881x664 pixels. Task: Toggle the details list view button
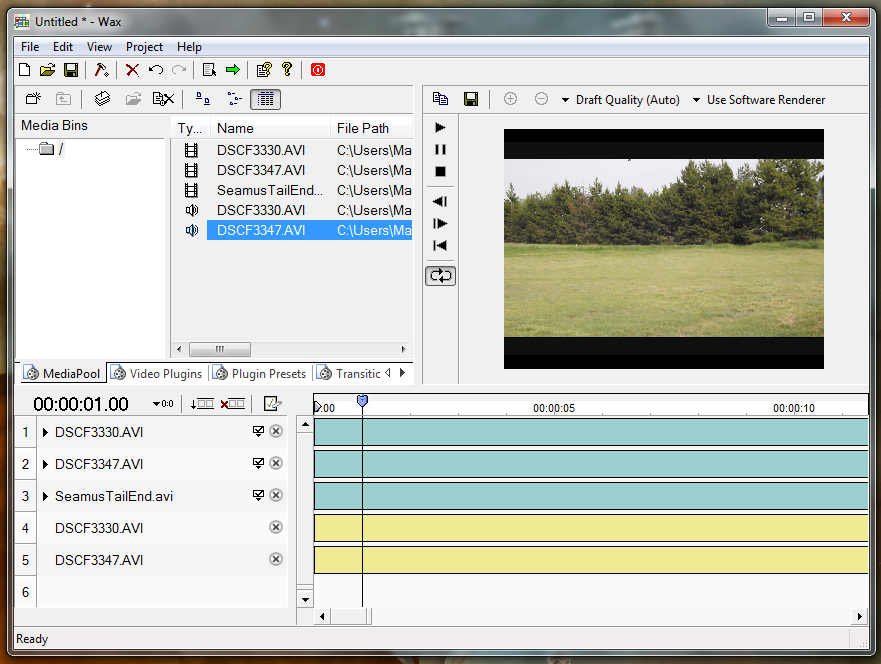(x=265, y=99)
